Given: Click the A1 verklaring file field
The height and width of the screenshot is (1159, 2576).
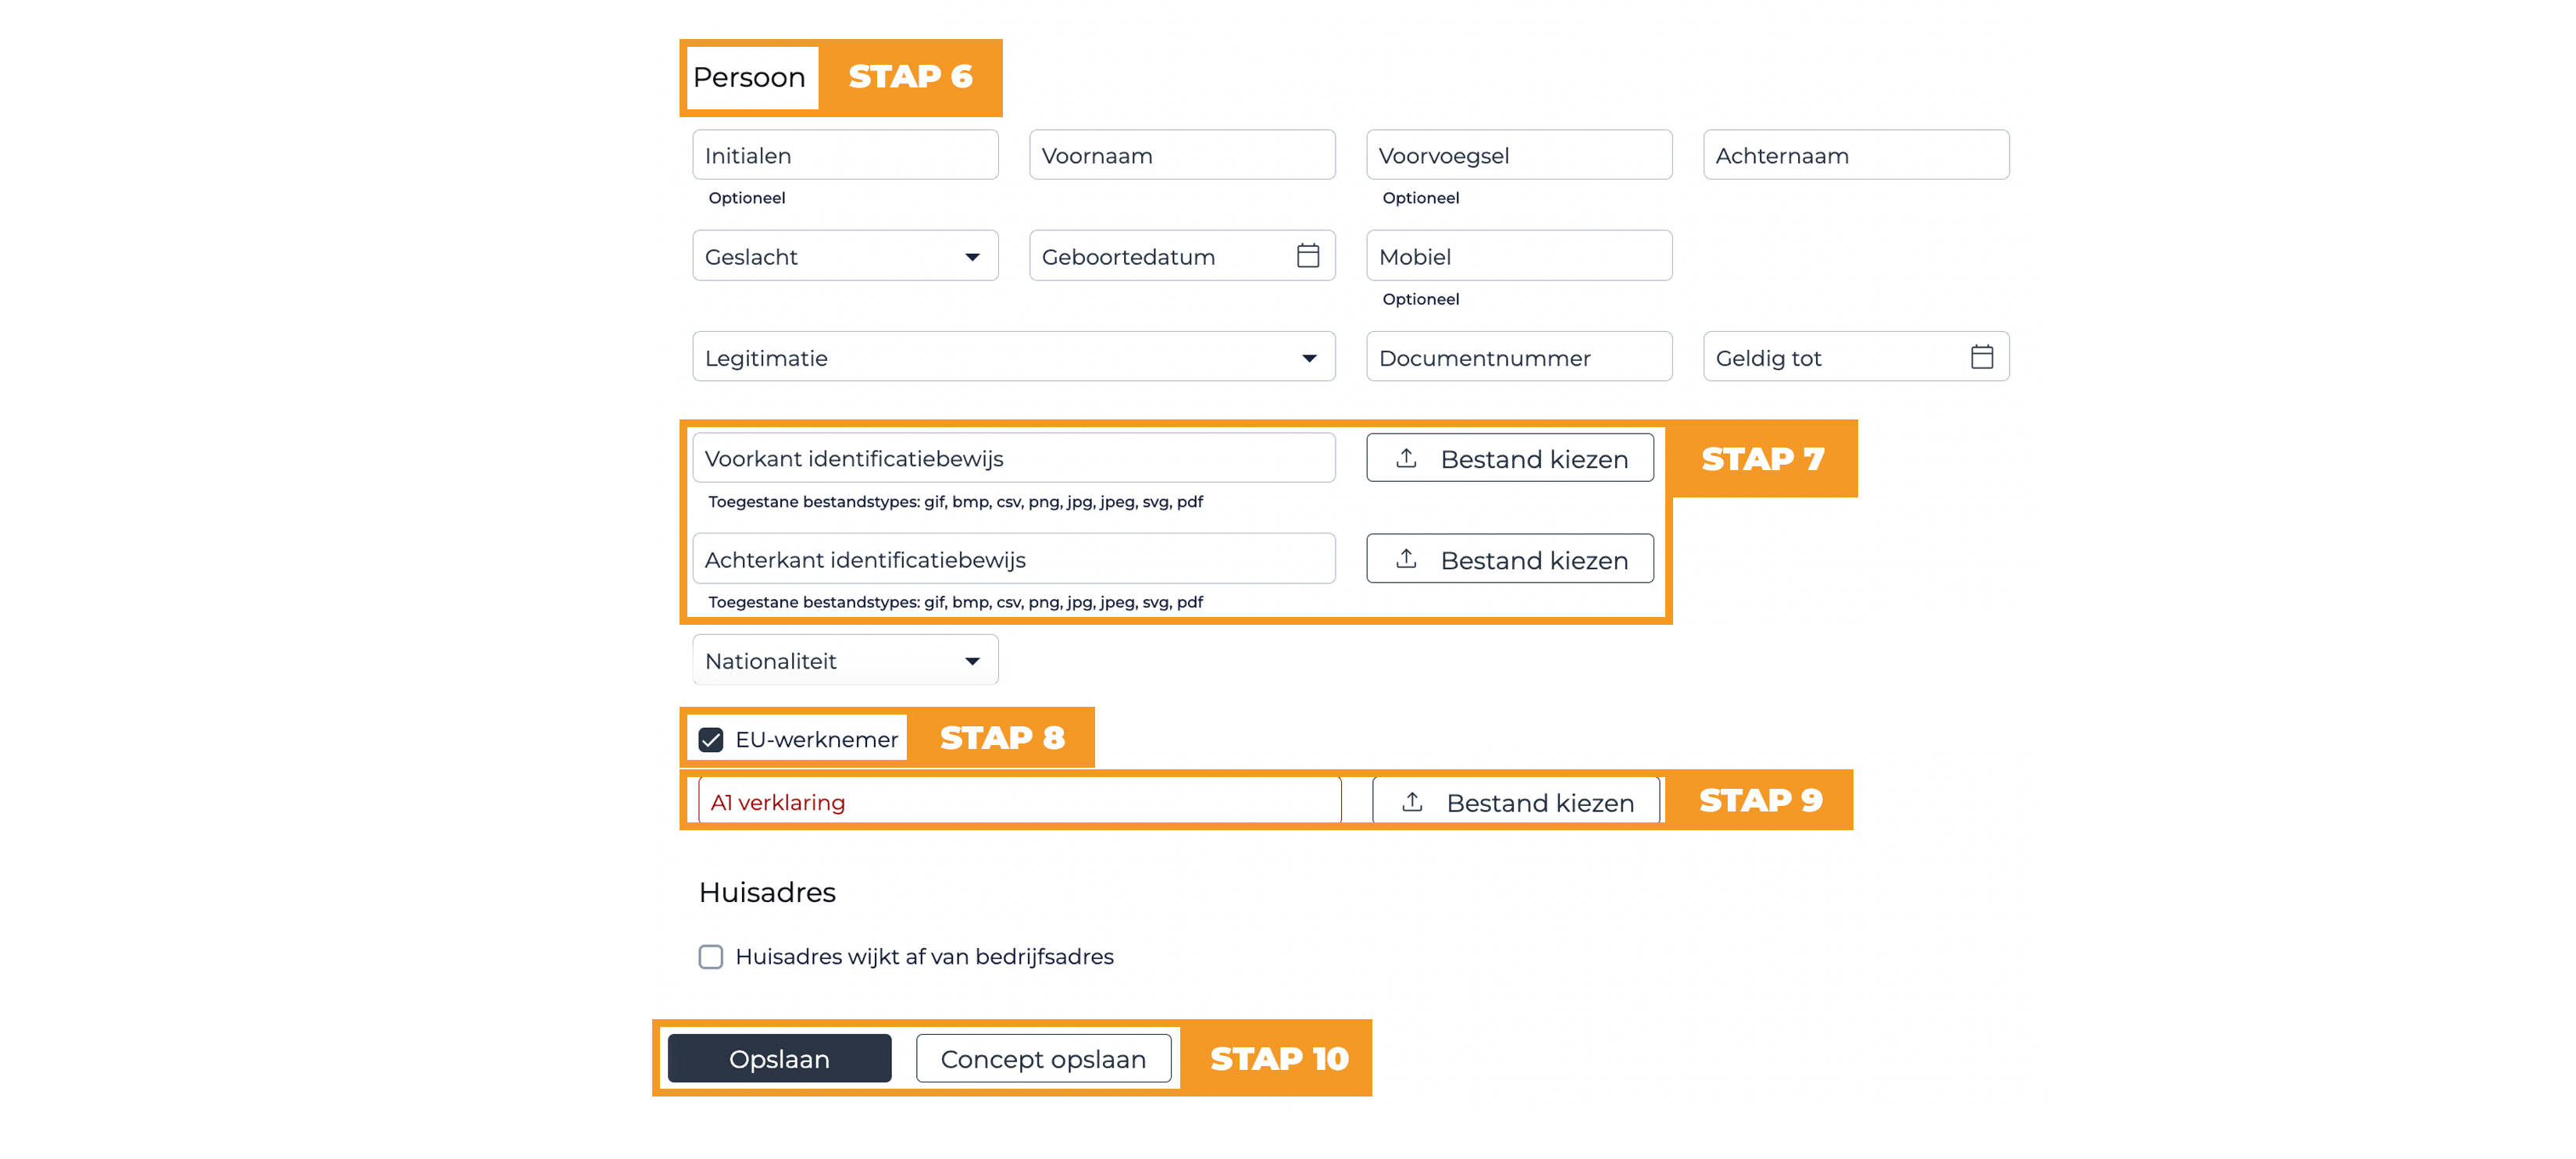Looking at the screenshot, I should click(1019, 801).
